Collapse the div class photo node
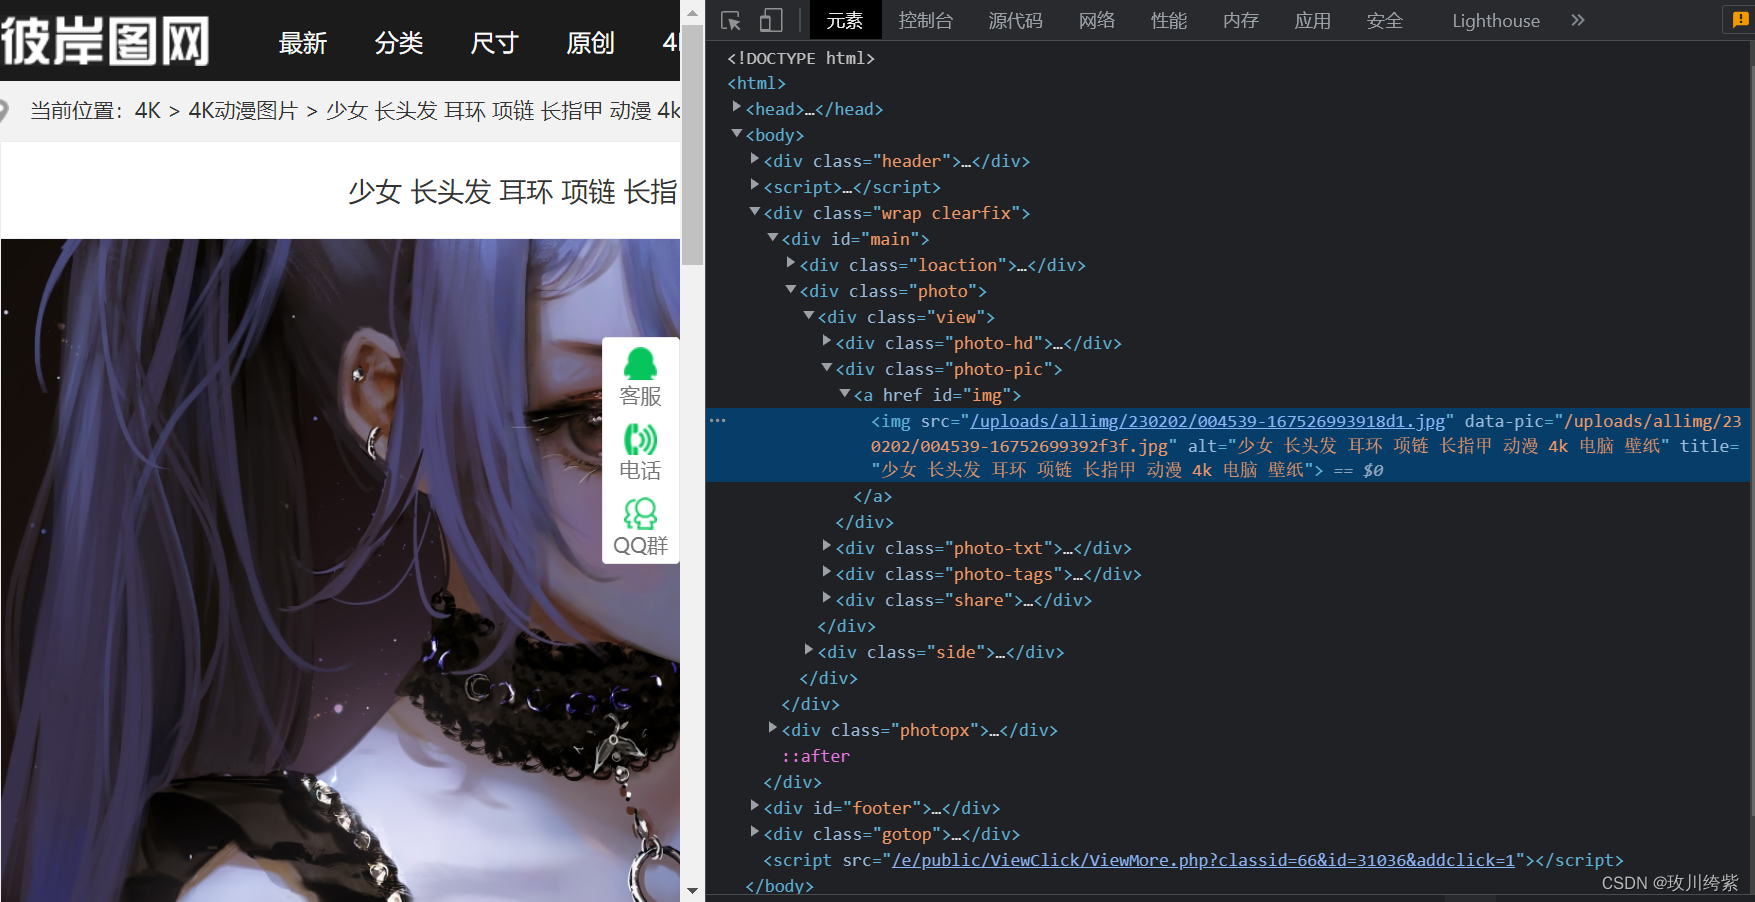Viewport: 1755px width, 902px height. (x=791, y=289)
